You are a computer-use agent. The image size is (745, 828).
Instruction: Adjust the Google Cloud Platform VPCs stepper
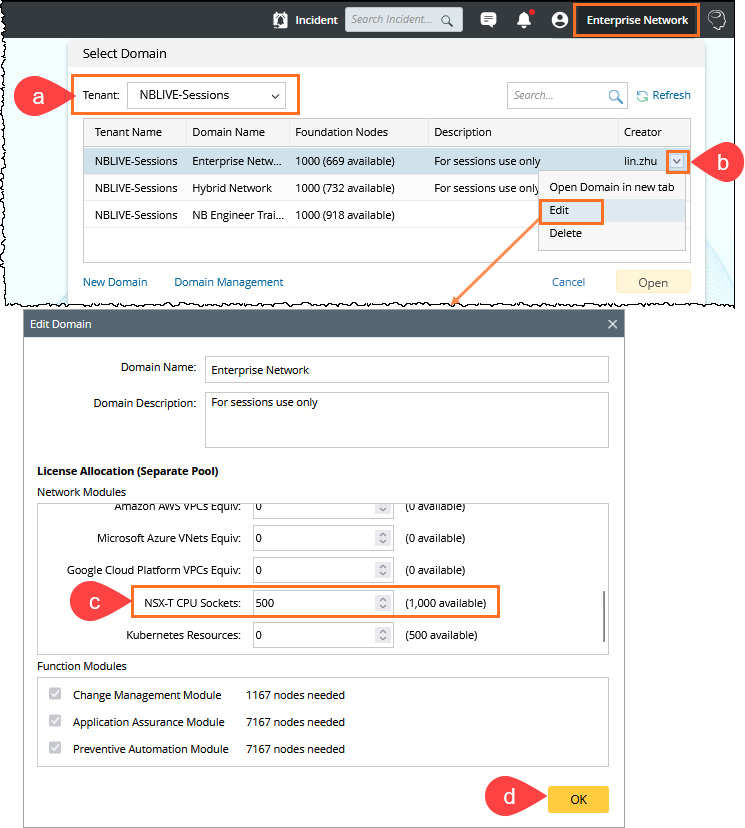point(383,570)
